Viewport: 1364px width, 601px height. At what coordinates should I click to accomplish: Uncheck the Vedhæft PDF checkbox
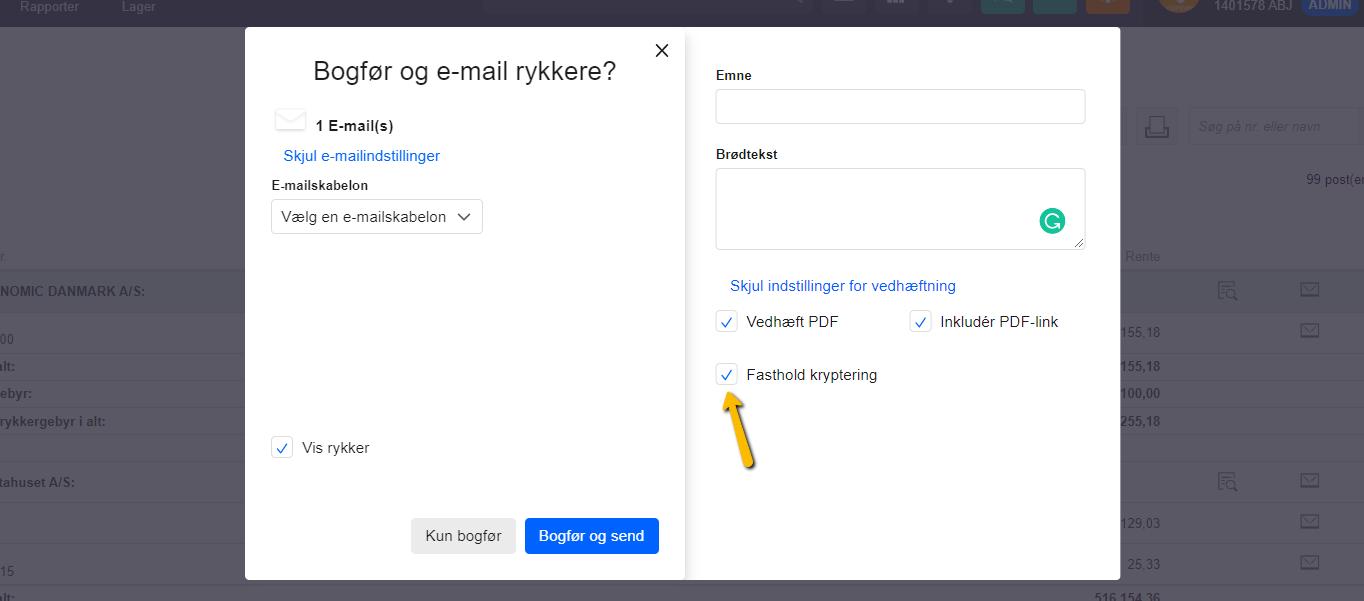pos(726,321)
